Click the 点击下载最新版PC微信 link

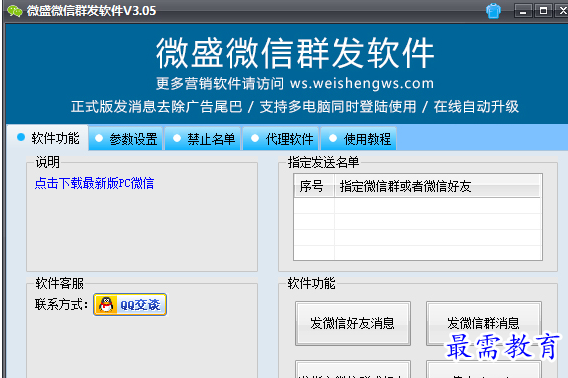click(94, 183)
